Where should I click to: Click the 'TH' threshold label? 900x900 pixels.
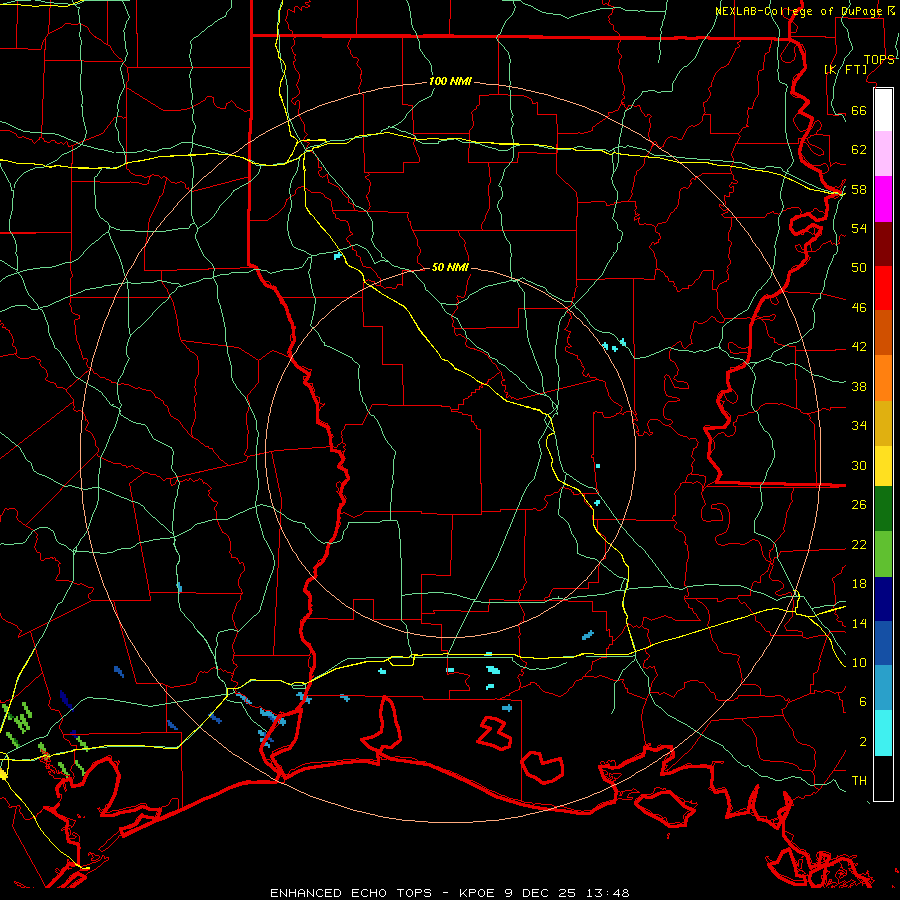[859, 781]
